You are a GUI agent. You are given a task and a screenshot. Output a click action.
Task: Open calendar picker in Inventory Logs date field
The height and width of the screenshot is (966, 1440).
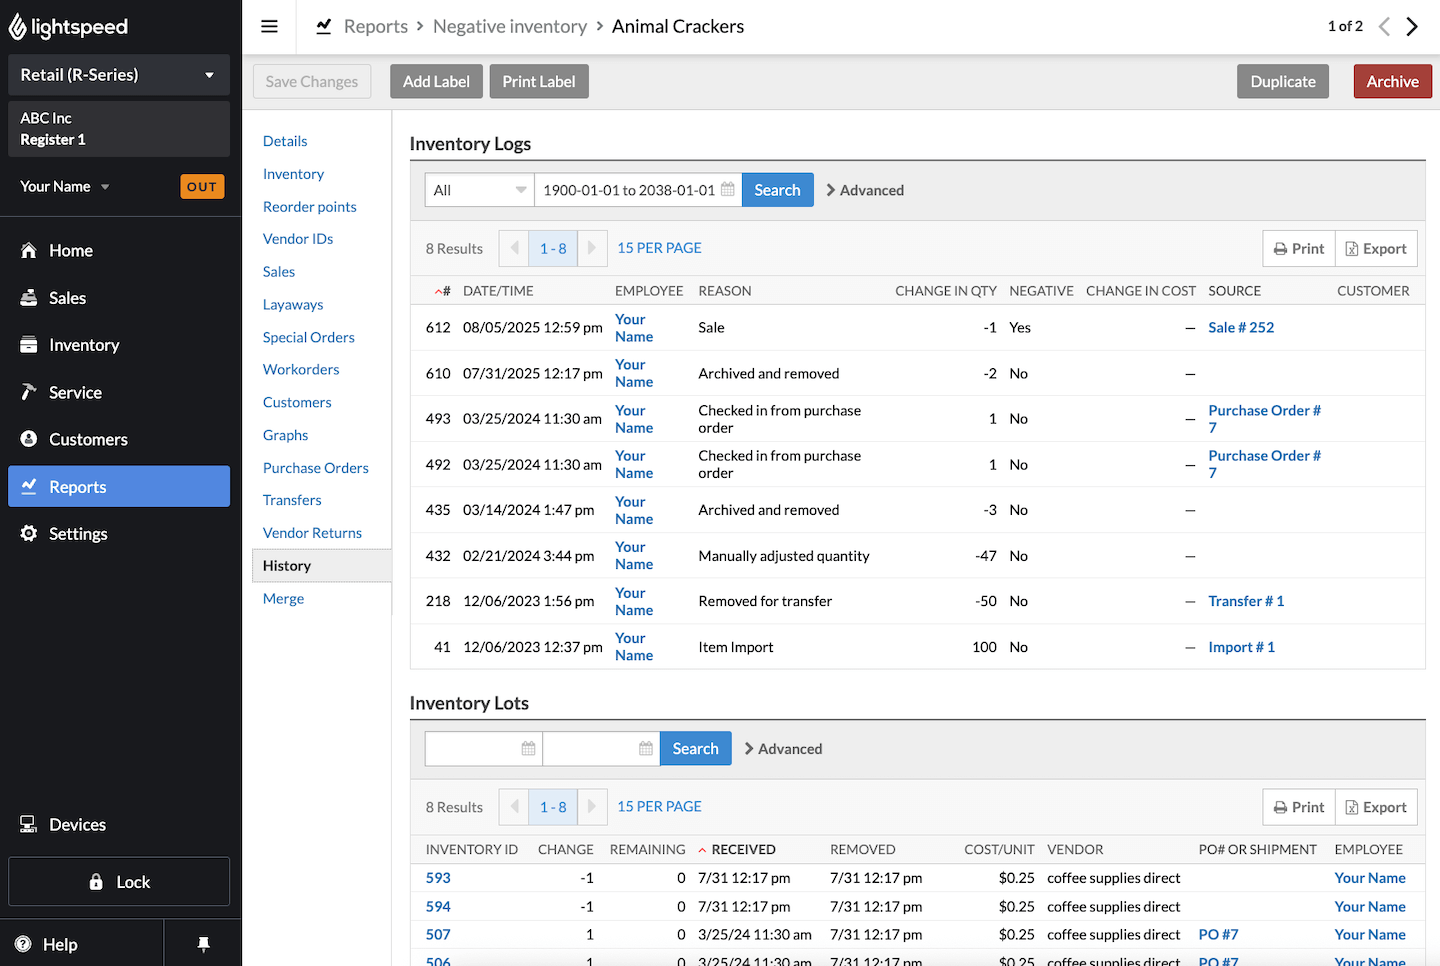point(727,190)
